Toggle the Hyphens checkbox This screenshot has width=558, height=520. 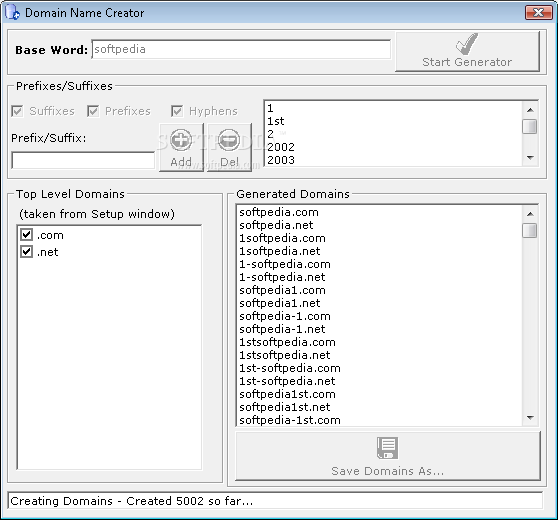pos(177,111)
